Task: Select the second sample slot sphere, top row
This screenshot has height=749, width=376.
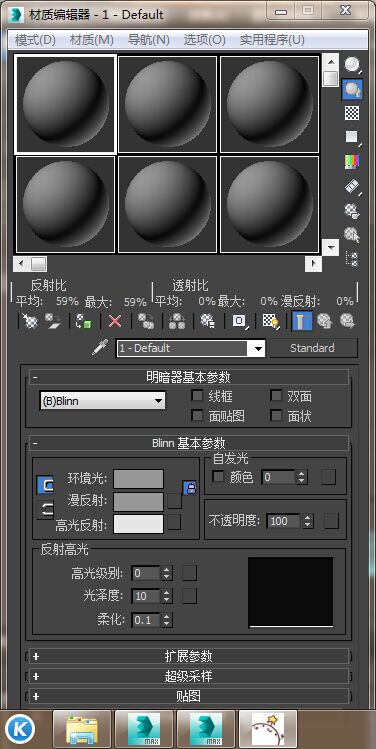Action: click(x=167, y=104)
